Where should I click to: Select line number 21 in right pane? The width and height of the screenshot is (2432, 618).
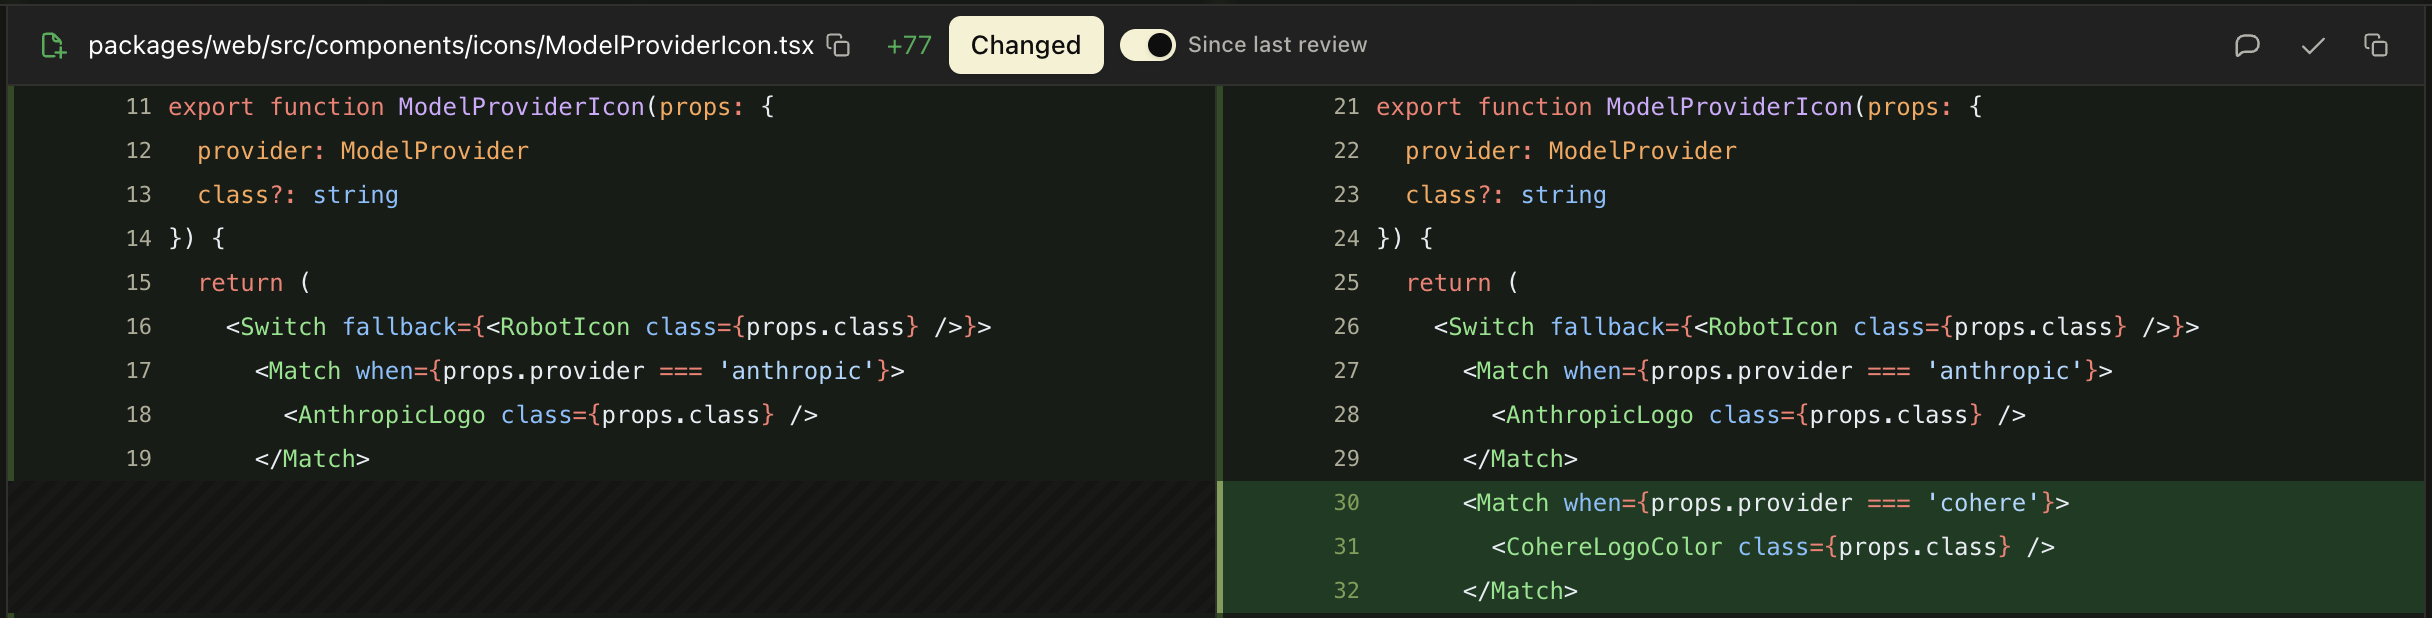(x=1346, y=107)
